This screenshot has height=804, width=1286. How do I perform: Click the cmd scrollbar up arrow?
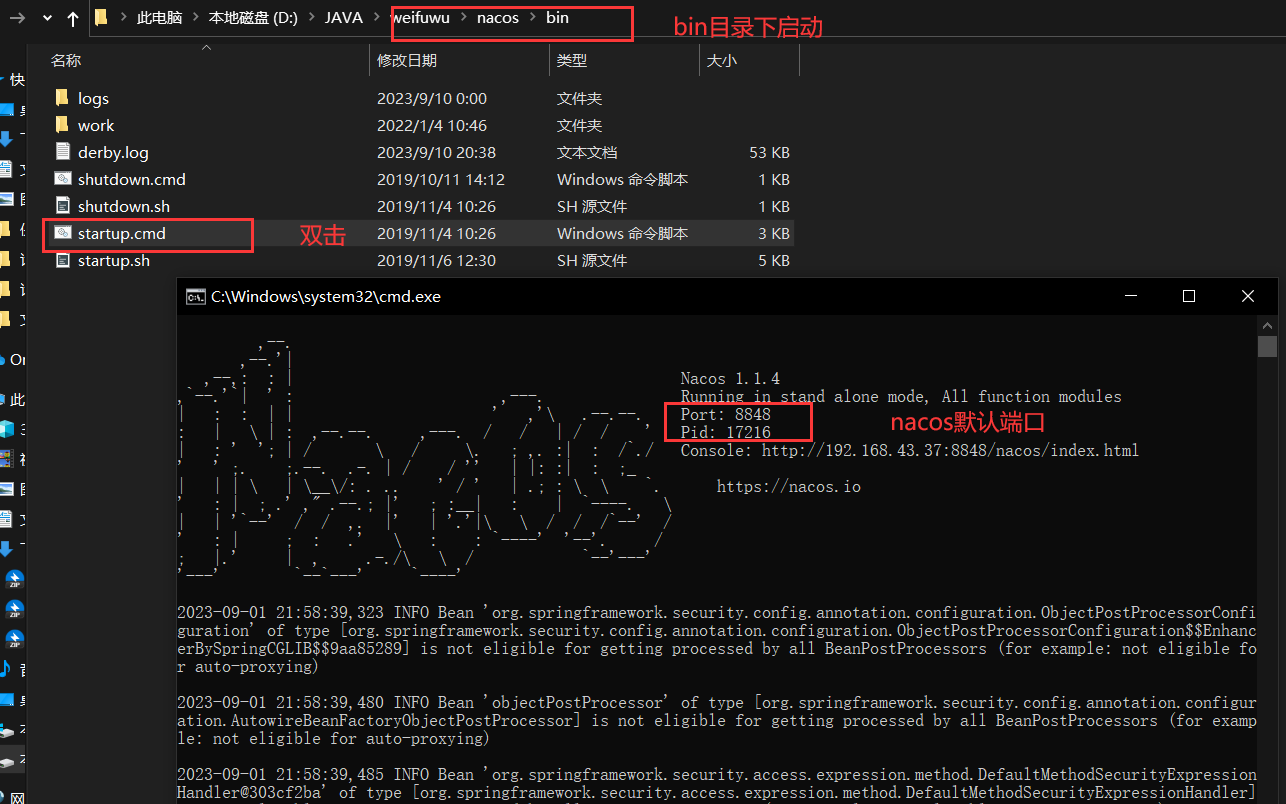[x=1267, y=325]
